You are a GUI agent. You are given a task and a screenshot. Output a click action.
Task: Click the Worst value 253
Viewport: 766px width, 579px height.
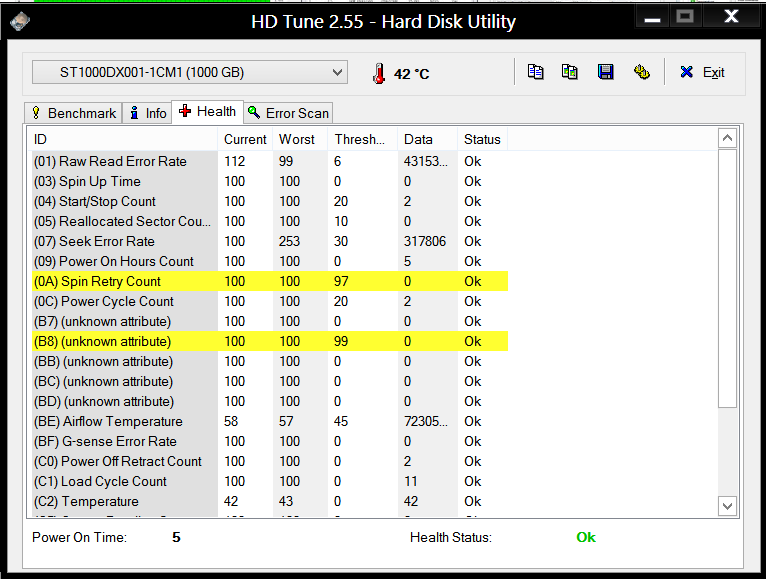point(289,241)
